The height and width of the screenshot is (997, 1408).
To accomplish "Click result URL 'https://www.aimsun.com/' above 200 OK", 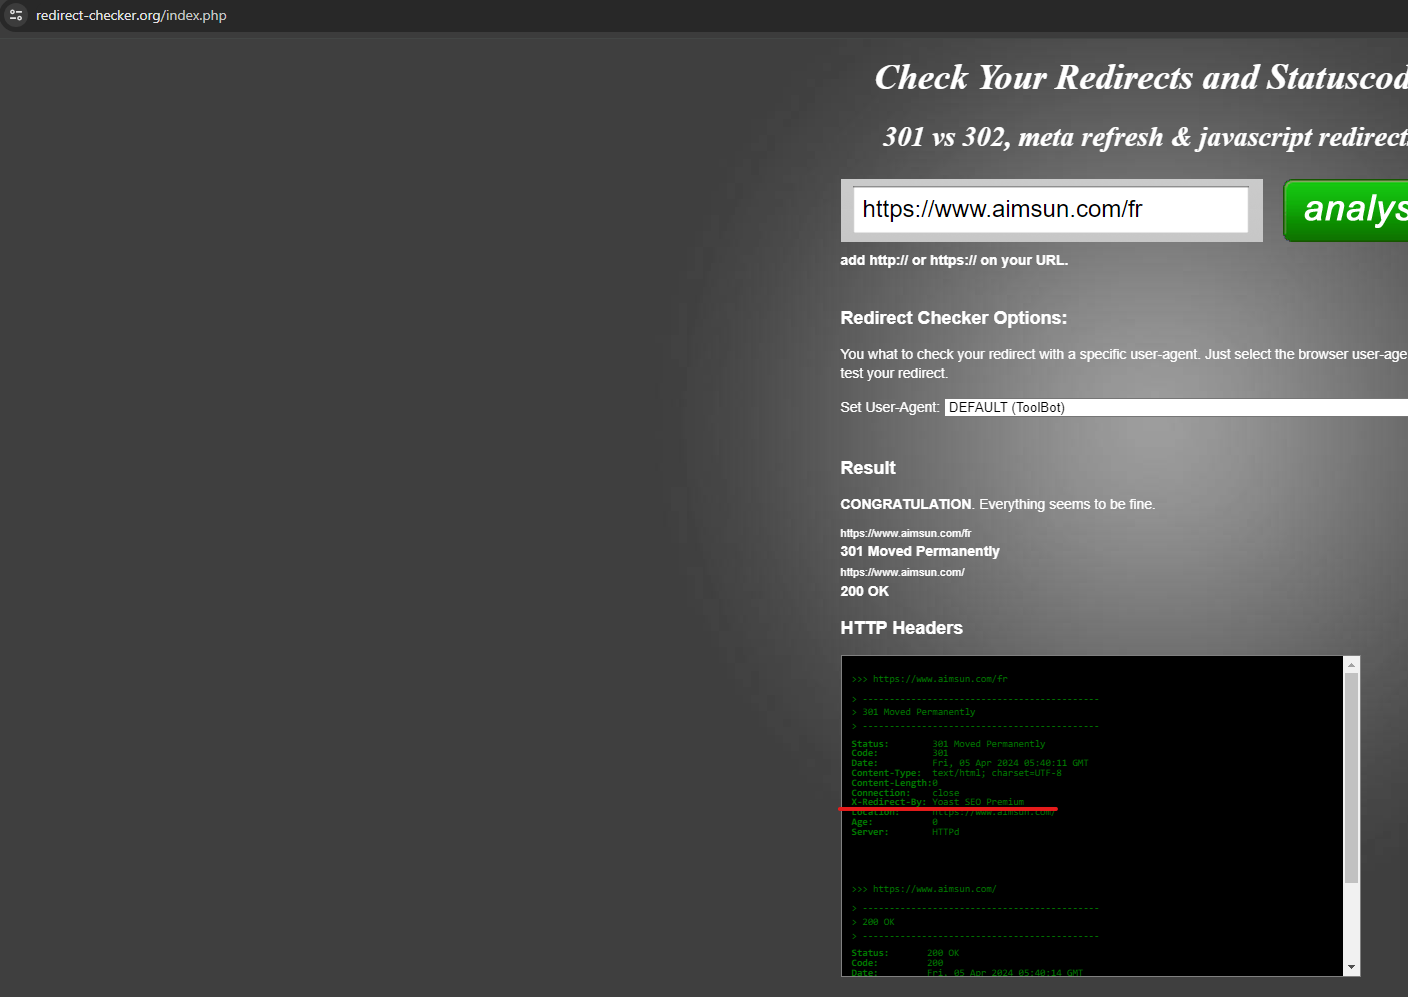I will (903, 572).
